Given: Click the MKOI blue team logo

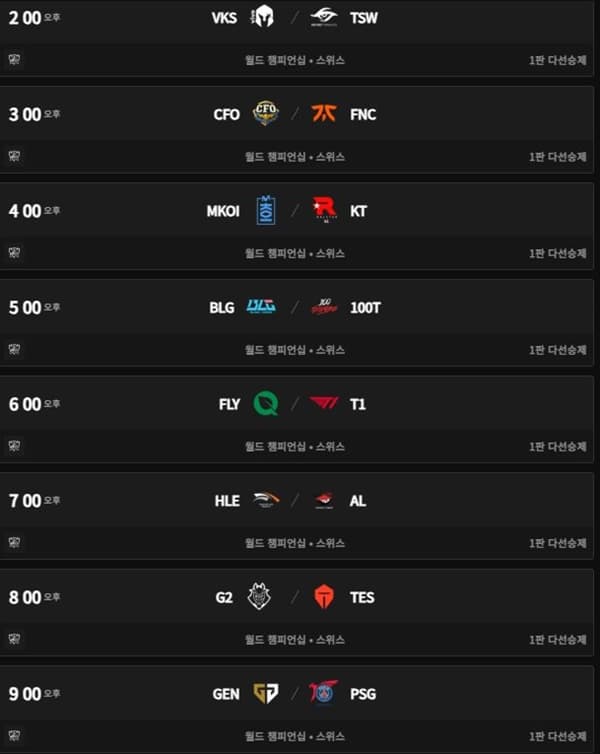Looking at the screenshot, I should (x=265, y=210).
